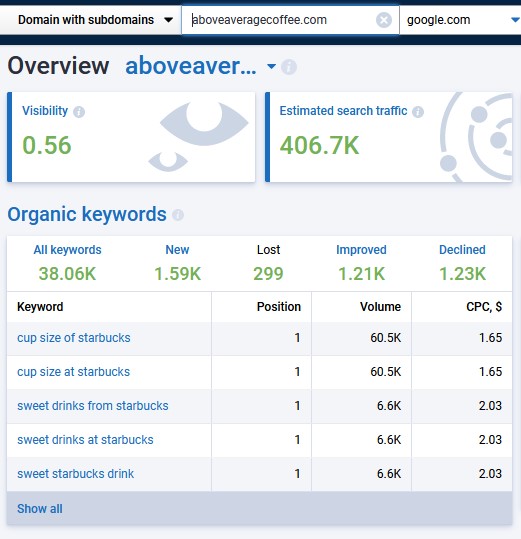Switch to the Declined keywords tab
The width and height of the screenshot is (521, 539).
coord(462,250)
